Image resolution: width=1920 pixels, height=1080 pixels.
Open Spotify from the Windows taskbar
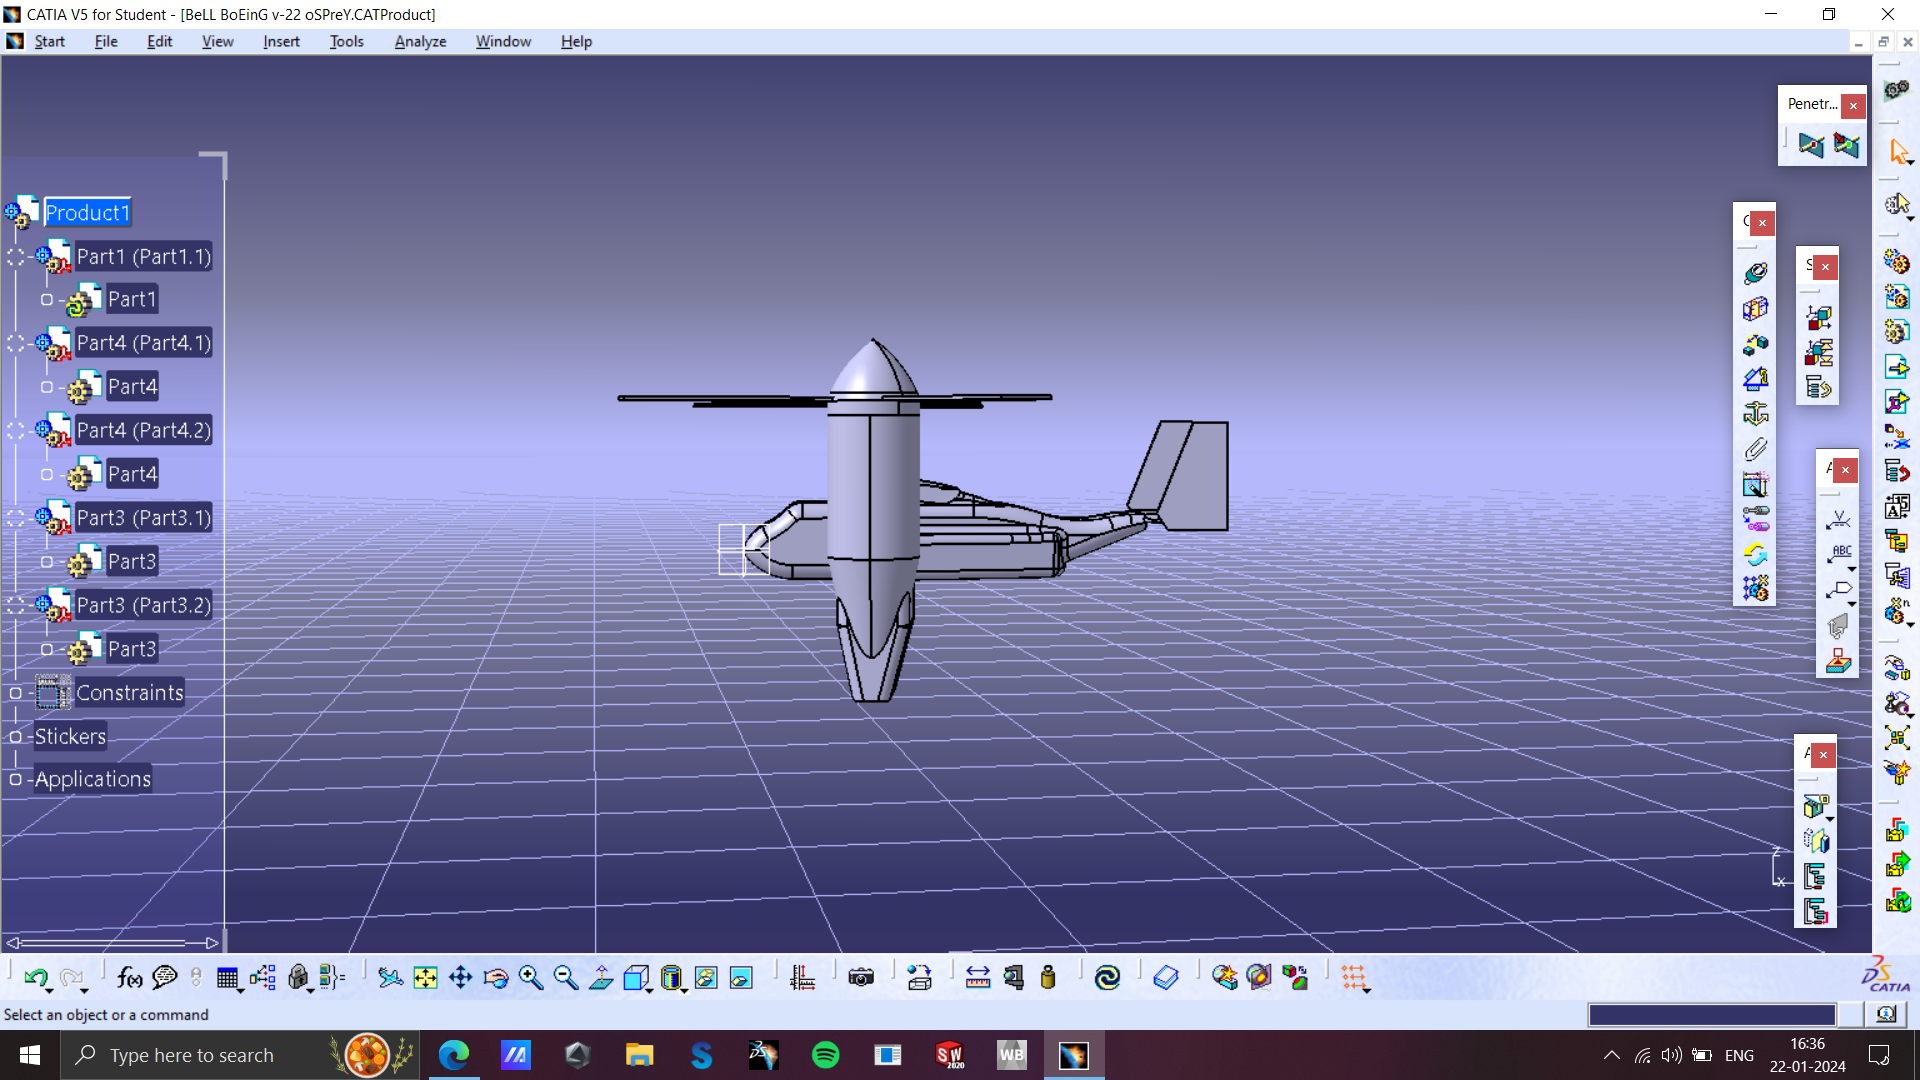825,1055
